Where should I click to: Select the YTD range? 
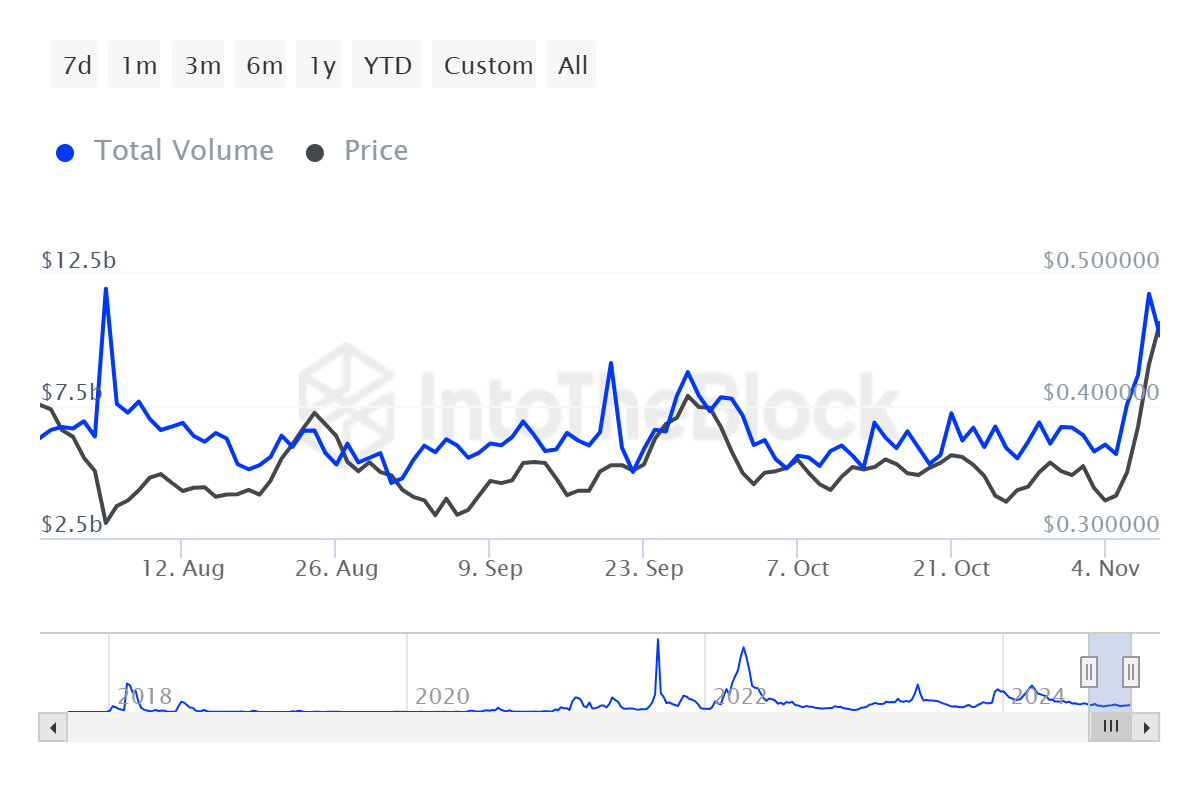pyautogui.click(x=388, y=65)
